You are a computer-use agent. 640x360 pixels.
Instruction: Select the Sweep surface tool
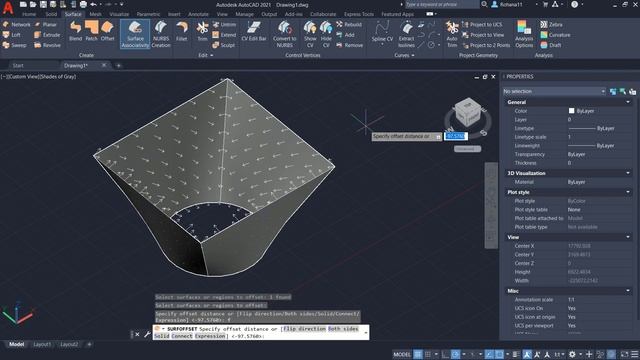click(14, 45)
